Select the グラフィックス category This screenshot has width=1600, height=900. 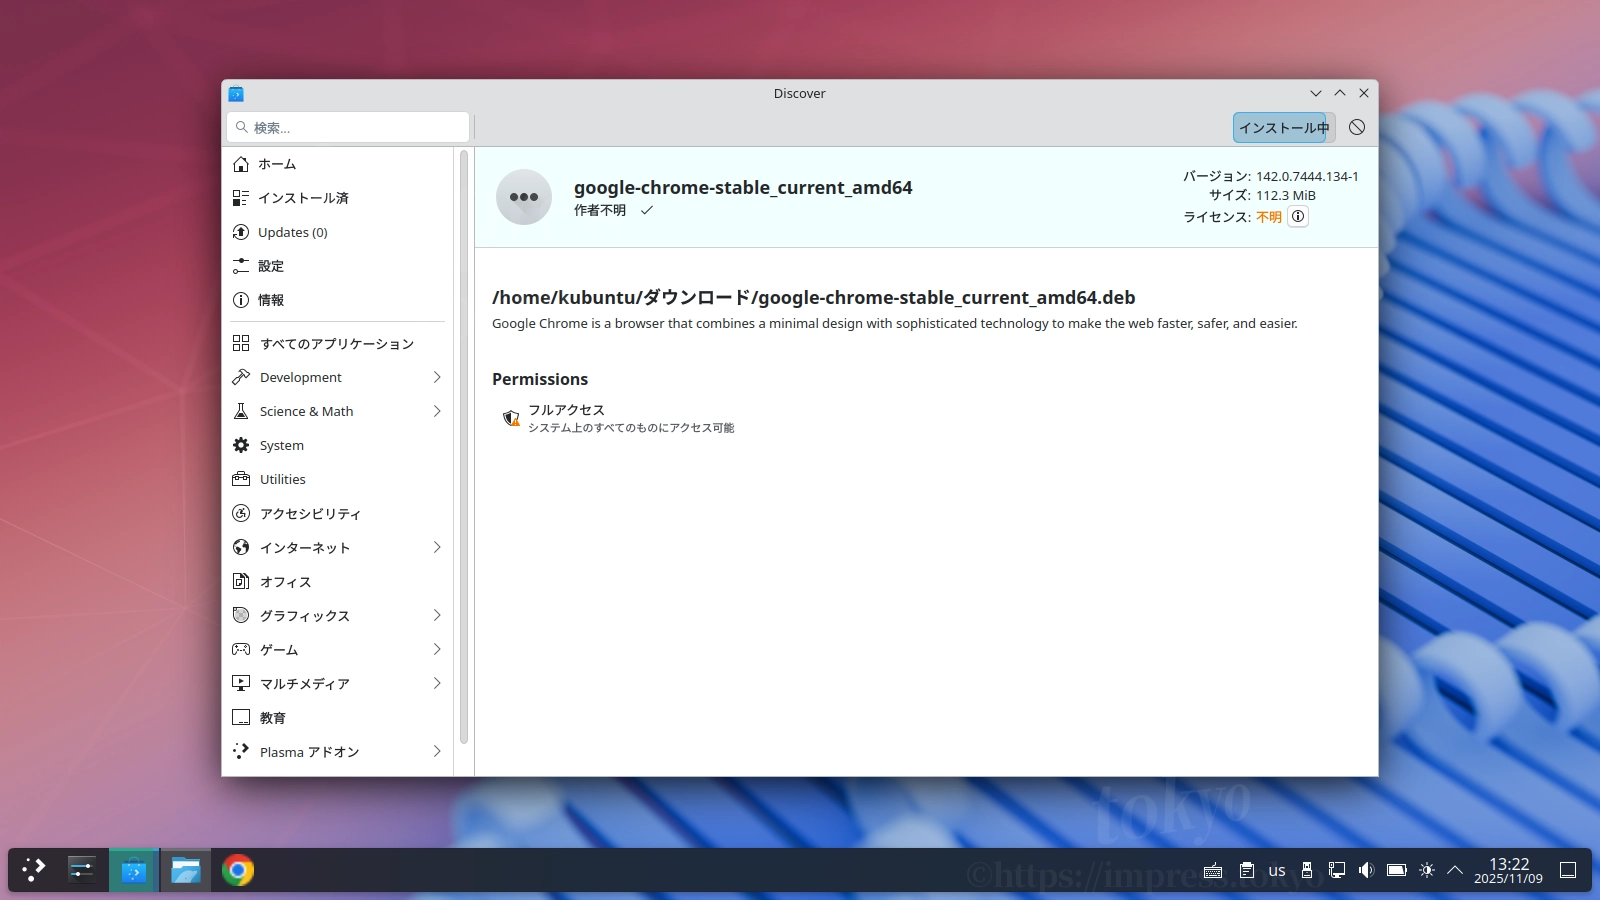coord(338,615)
